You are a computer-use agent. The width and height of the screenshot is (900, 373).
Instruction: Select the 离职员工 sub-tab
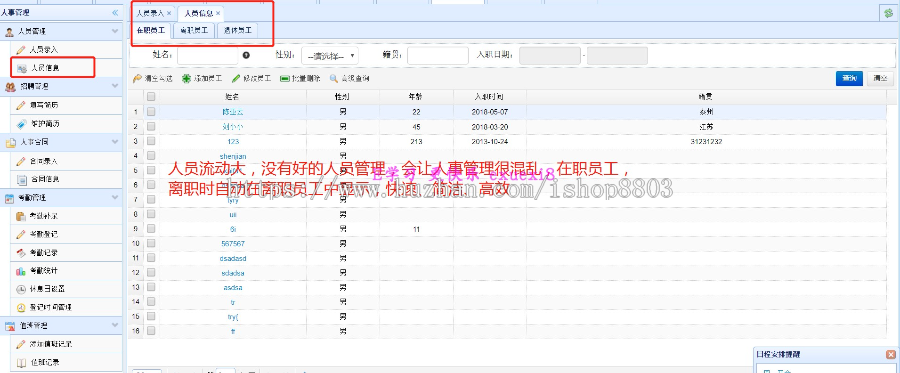click(194, 31)
